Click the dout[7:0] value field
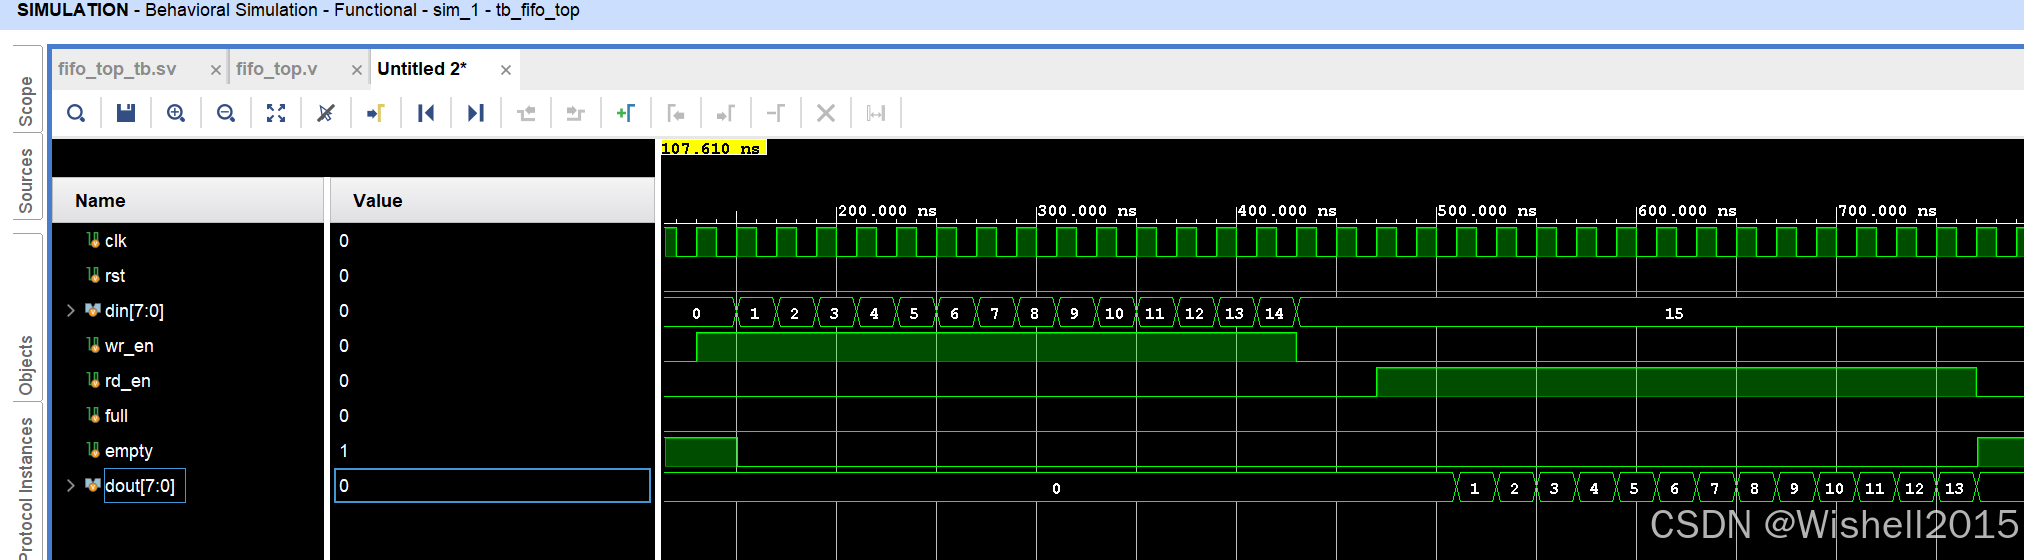The image size is (2024, 560). 492,486
